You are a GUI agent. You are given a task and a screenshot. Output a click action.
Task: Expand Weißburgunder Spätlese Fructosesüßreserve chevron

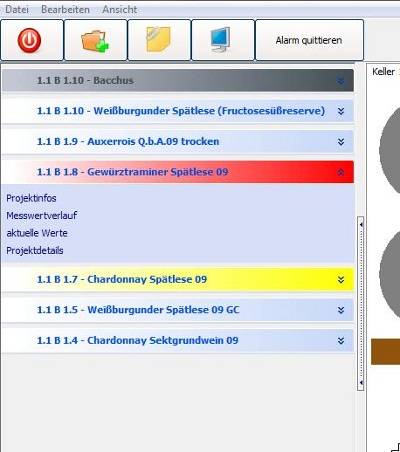[341, 111]
